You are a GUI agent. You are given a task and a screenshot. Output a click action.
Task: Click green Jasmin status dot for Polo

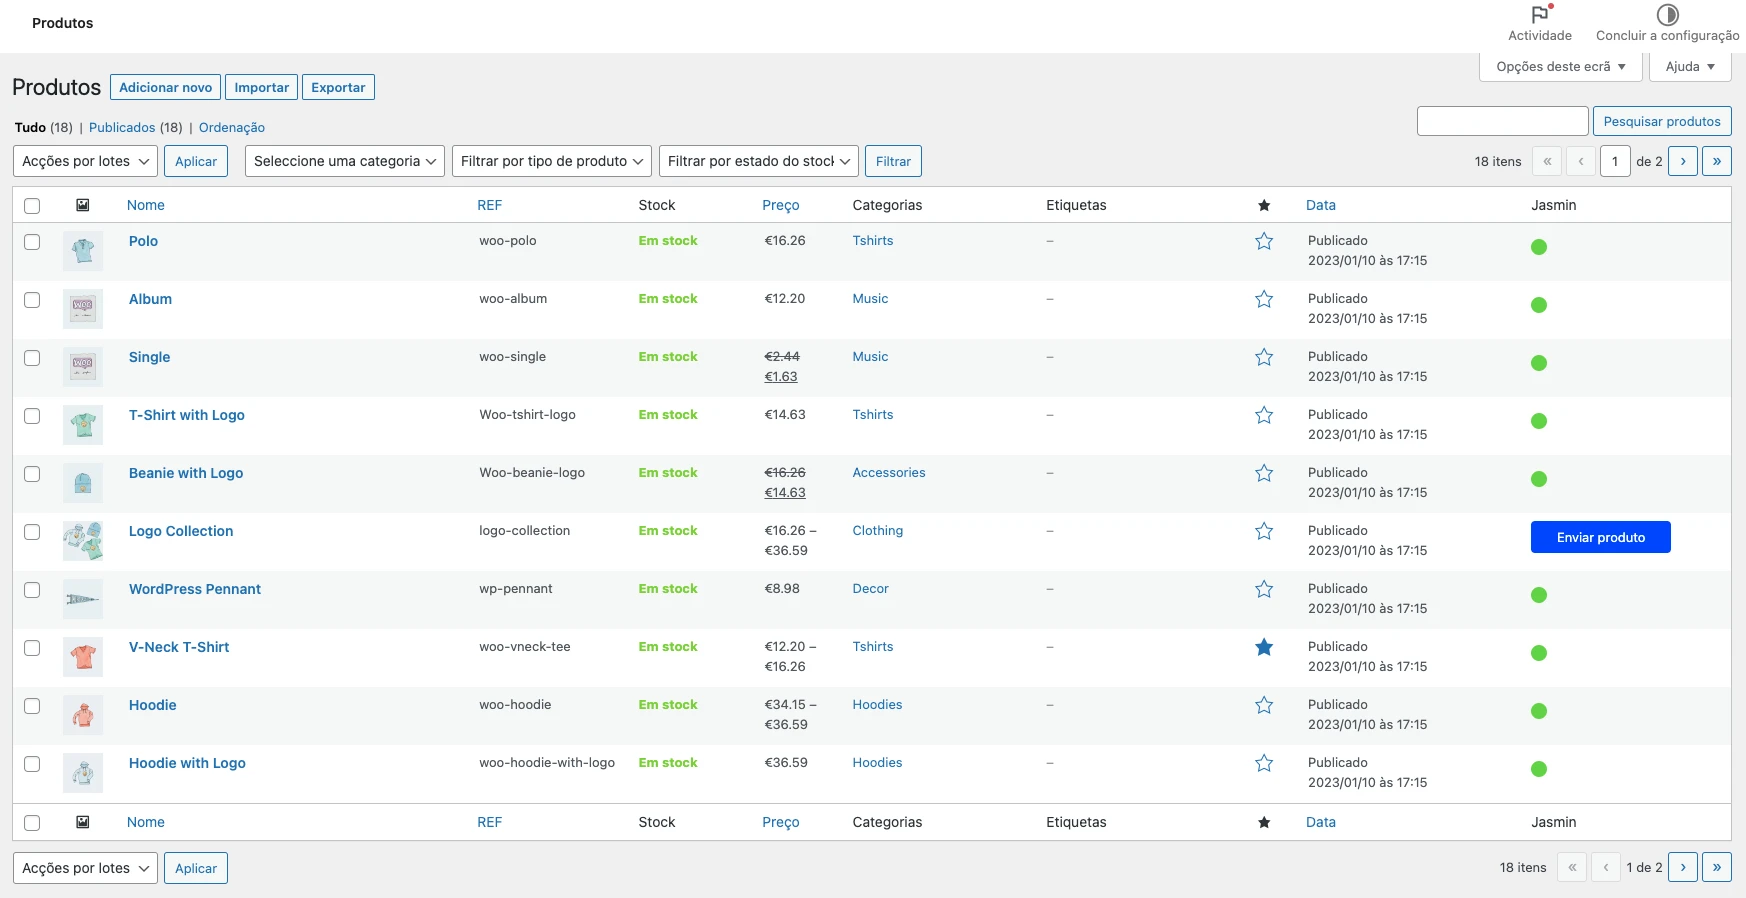tap(1539, 247)
